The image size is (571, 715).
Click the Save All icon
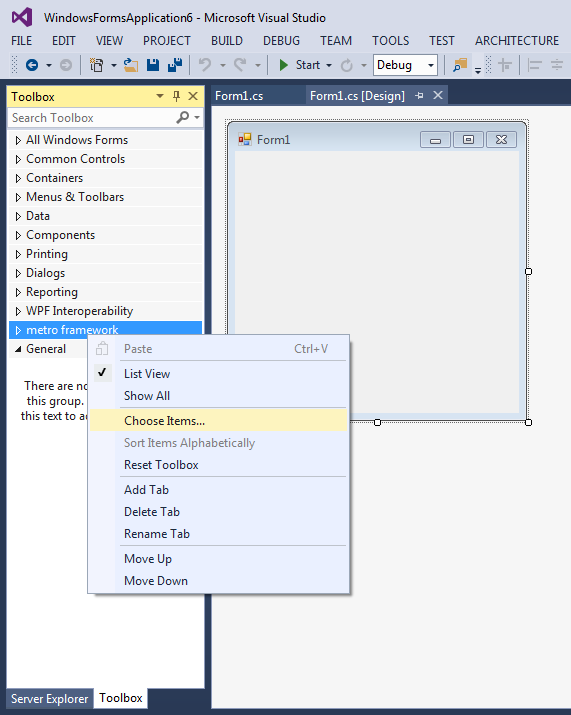[x=175, y=65]
